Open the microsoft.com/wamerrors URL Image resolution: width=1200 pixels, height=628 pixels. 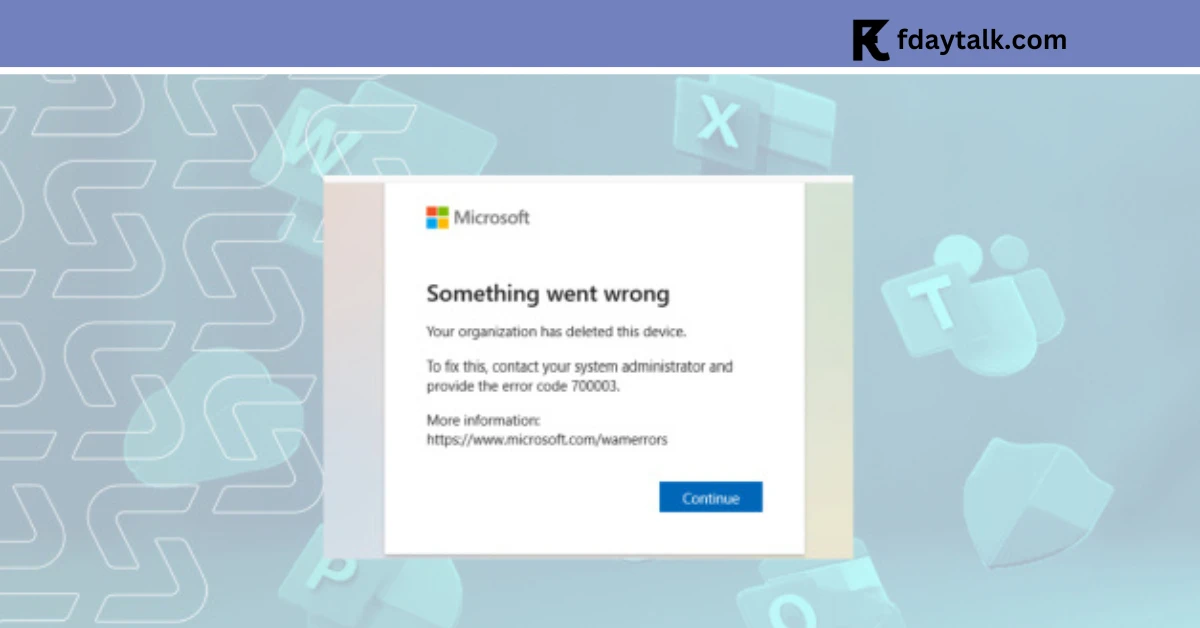(x=547, y=438)
